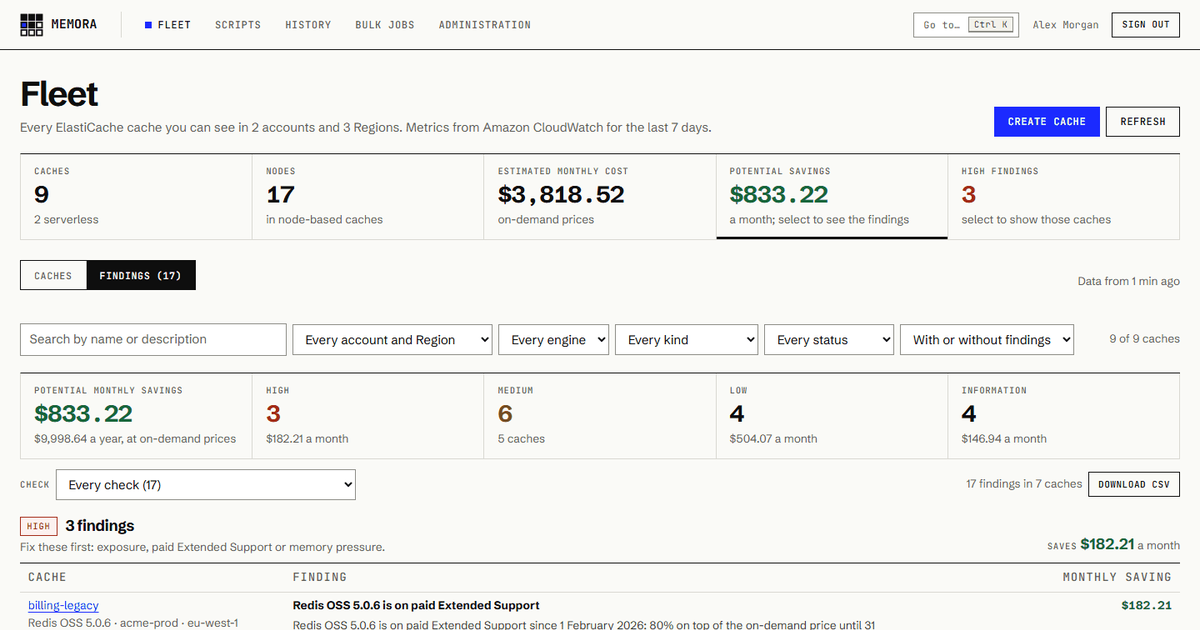Click the Finding column header
This screenshot has width=1200, height=630.
(320, 577)
